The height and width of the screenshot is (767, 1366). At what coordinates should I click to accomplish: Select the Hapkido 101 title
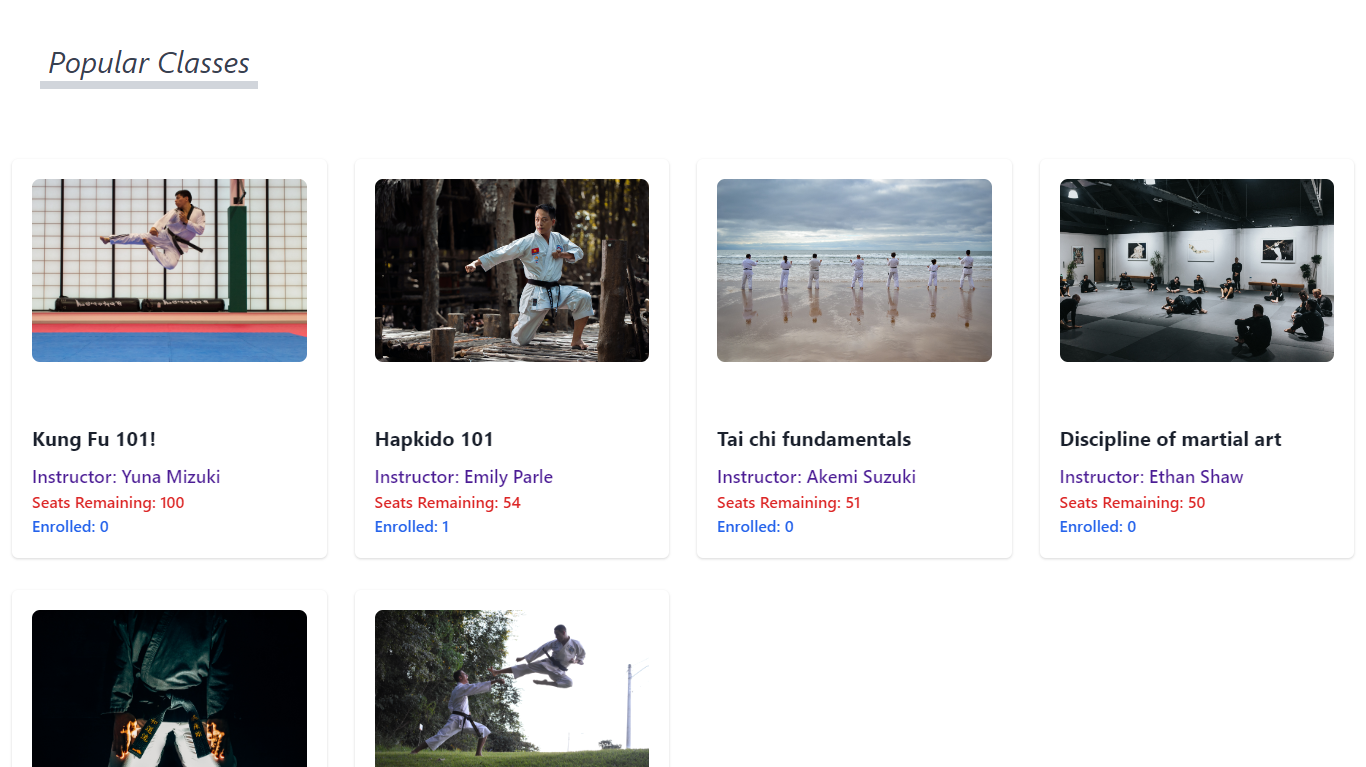pos(434,439)
